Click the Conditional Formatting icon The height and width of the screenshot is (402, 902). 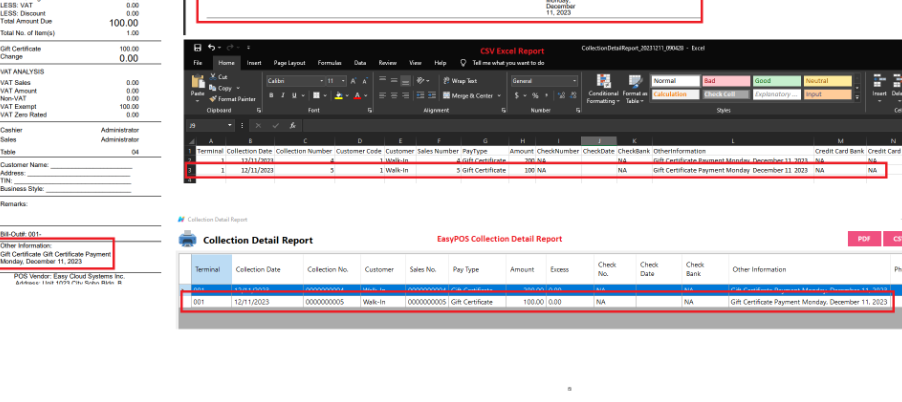[603, 82]
